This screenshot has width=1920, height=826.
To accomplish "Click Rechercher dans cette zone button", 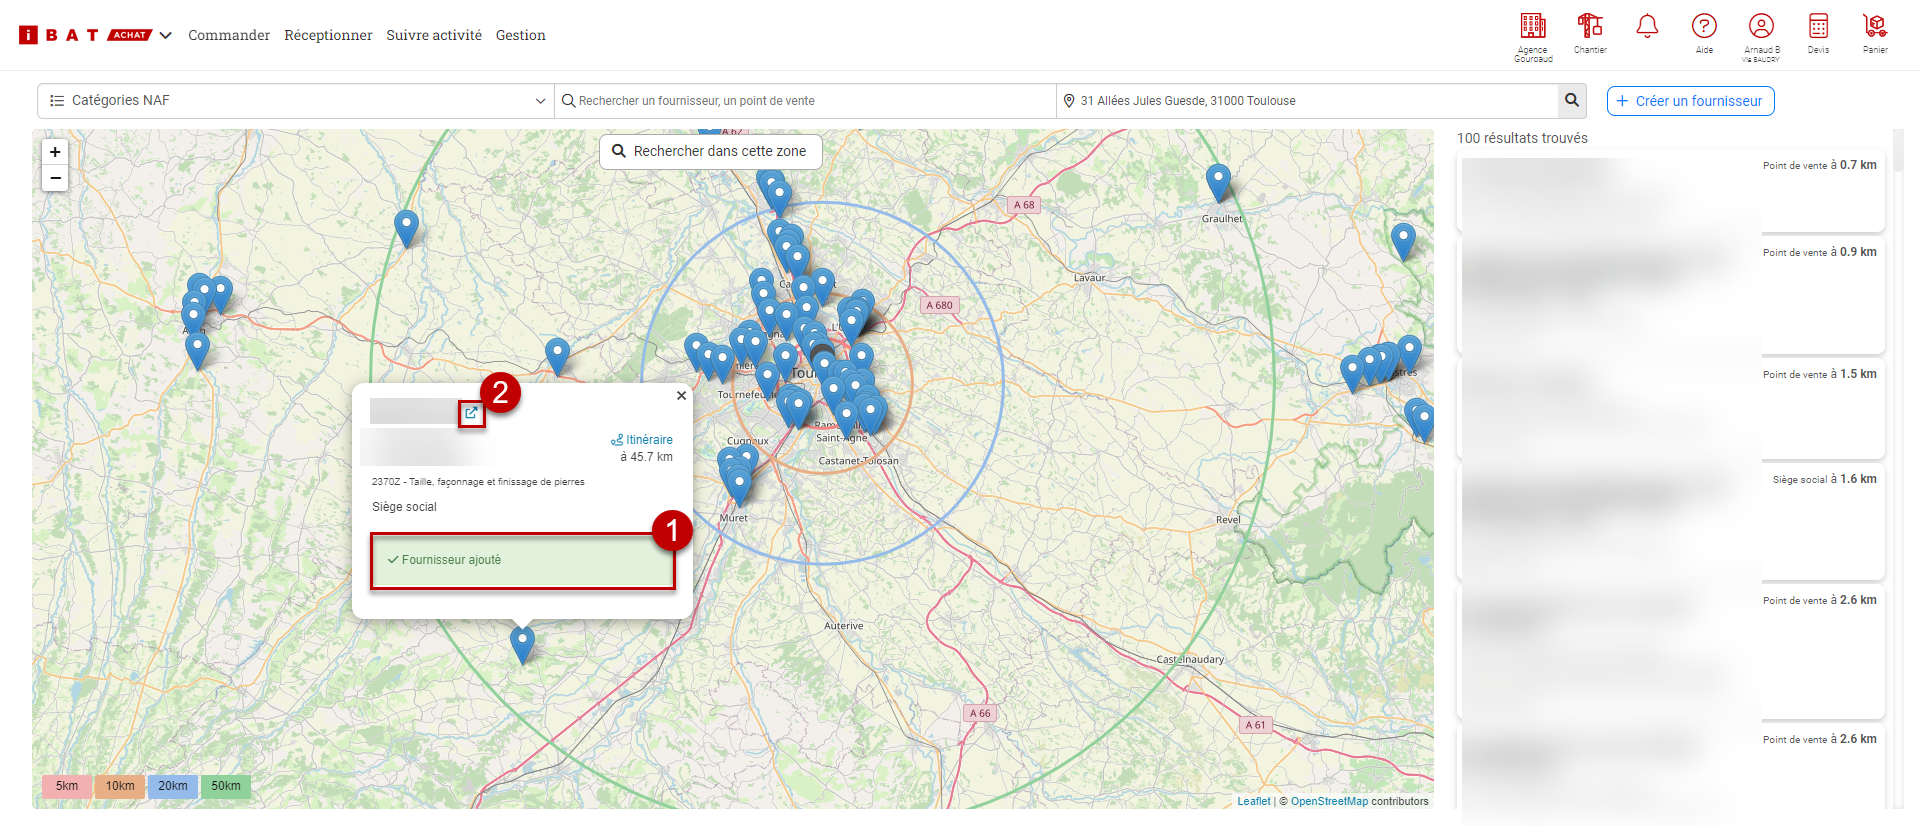I will pos(710,151).
